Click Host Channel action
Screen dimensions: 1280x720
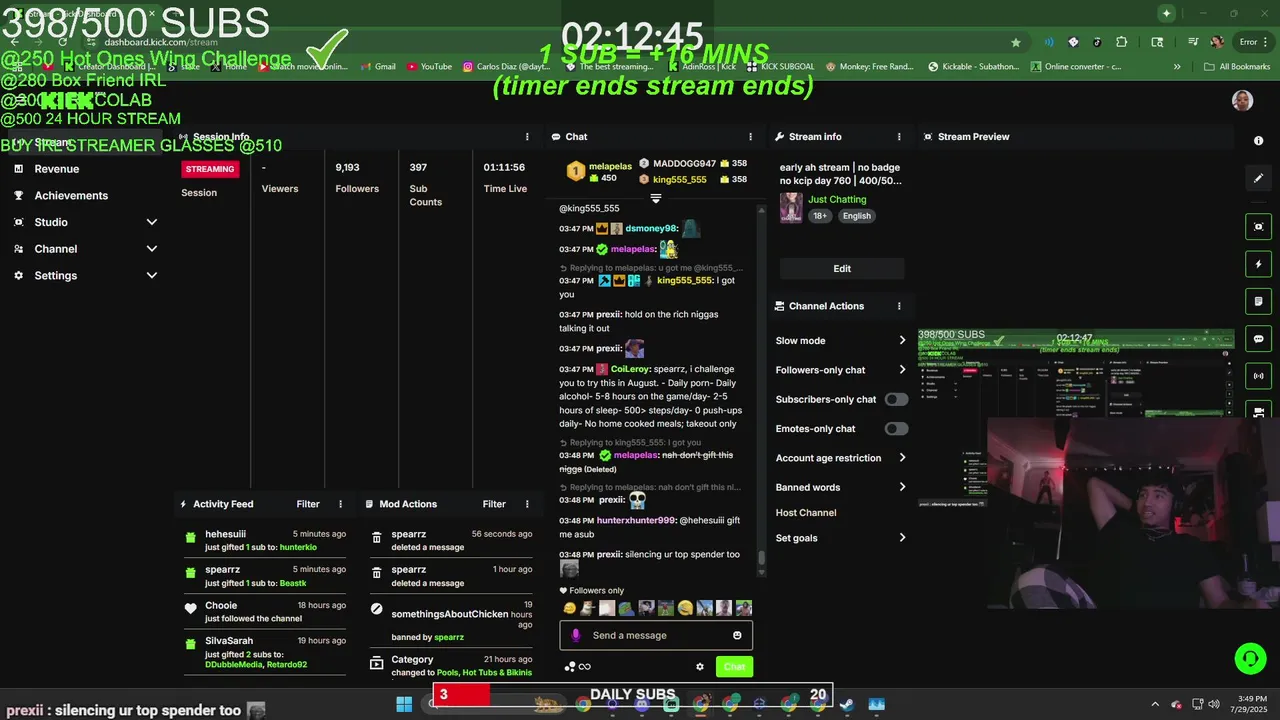pyautogui.click(x=806, y=513)
